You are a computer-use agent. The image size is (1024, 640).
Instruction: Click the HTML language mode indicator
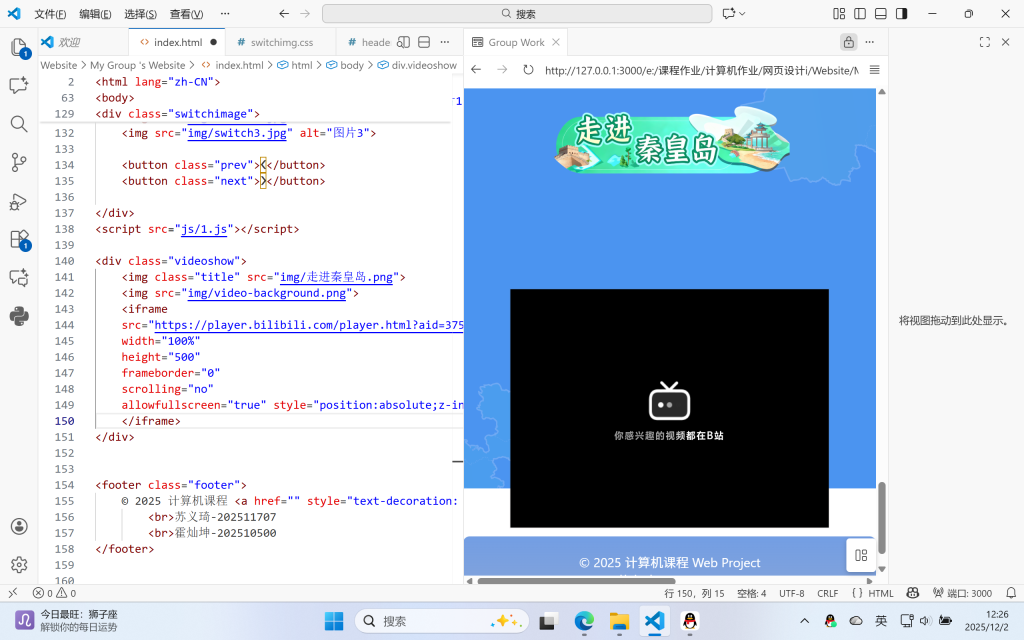880,593
